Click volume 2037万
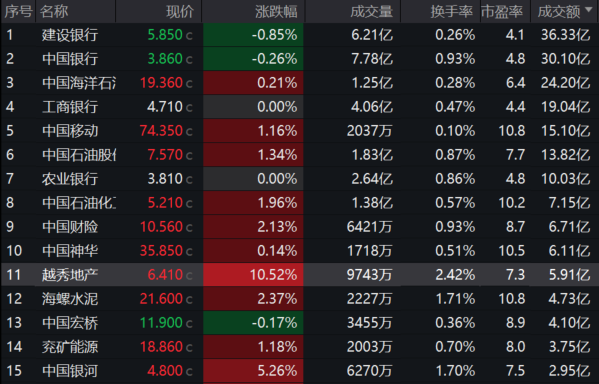599x384 pixels. point(369,131)
